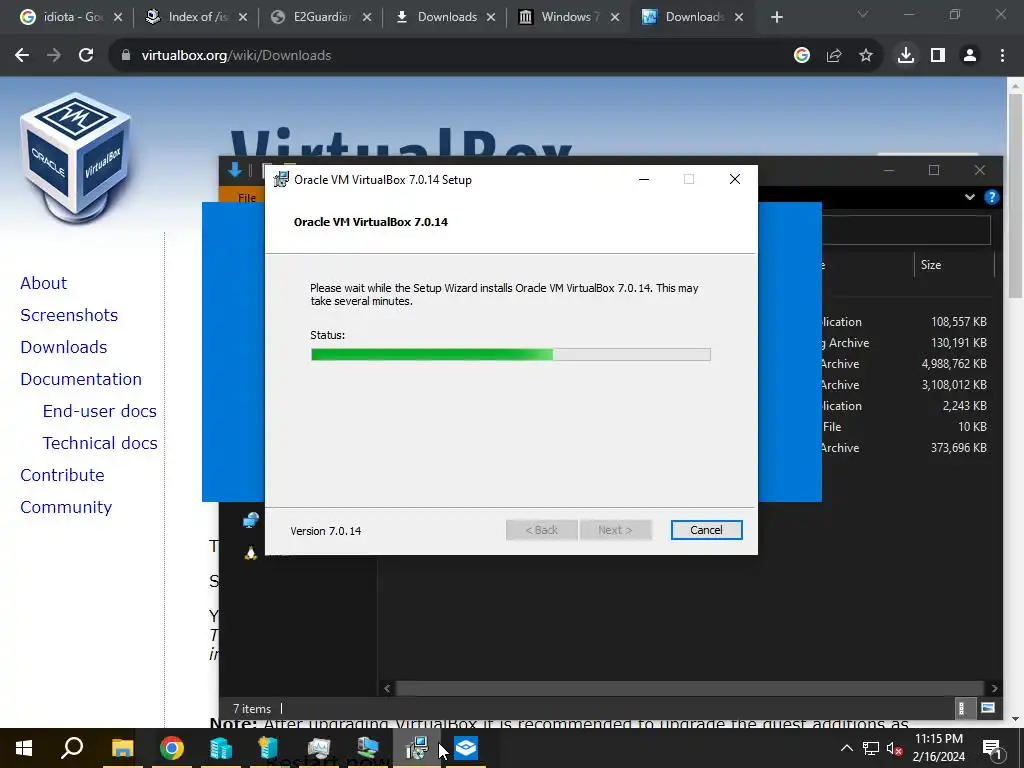1024x768 pixels.
Task: Close the E2Guardian tab
Action: 367,18
